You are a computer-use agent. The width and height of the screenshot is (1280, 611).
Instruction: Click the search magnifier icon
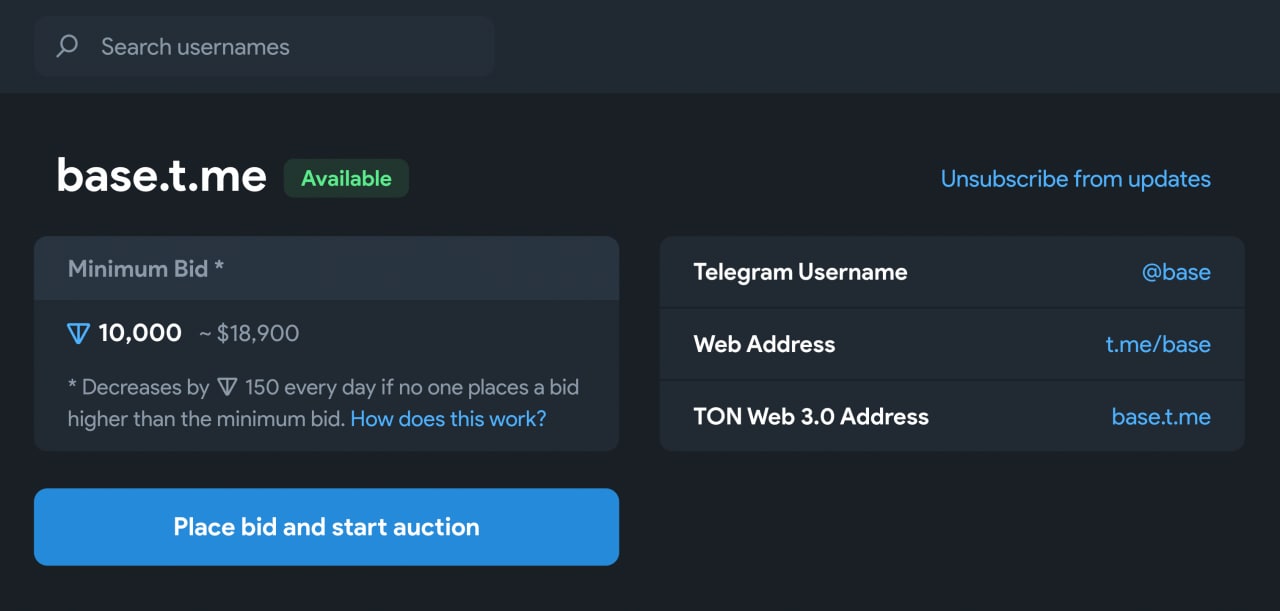[x=67, y=46]
